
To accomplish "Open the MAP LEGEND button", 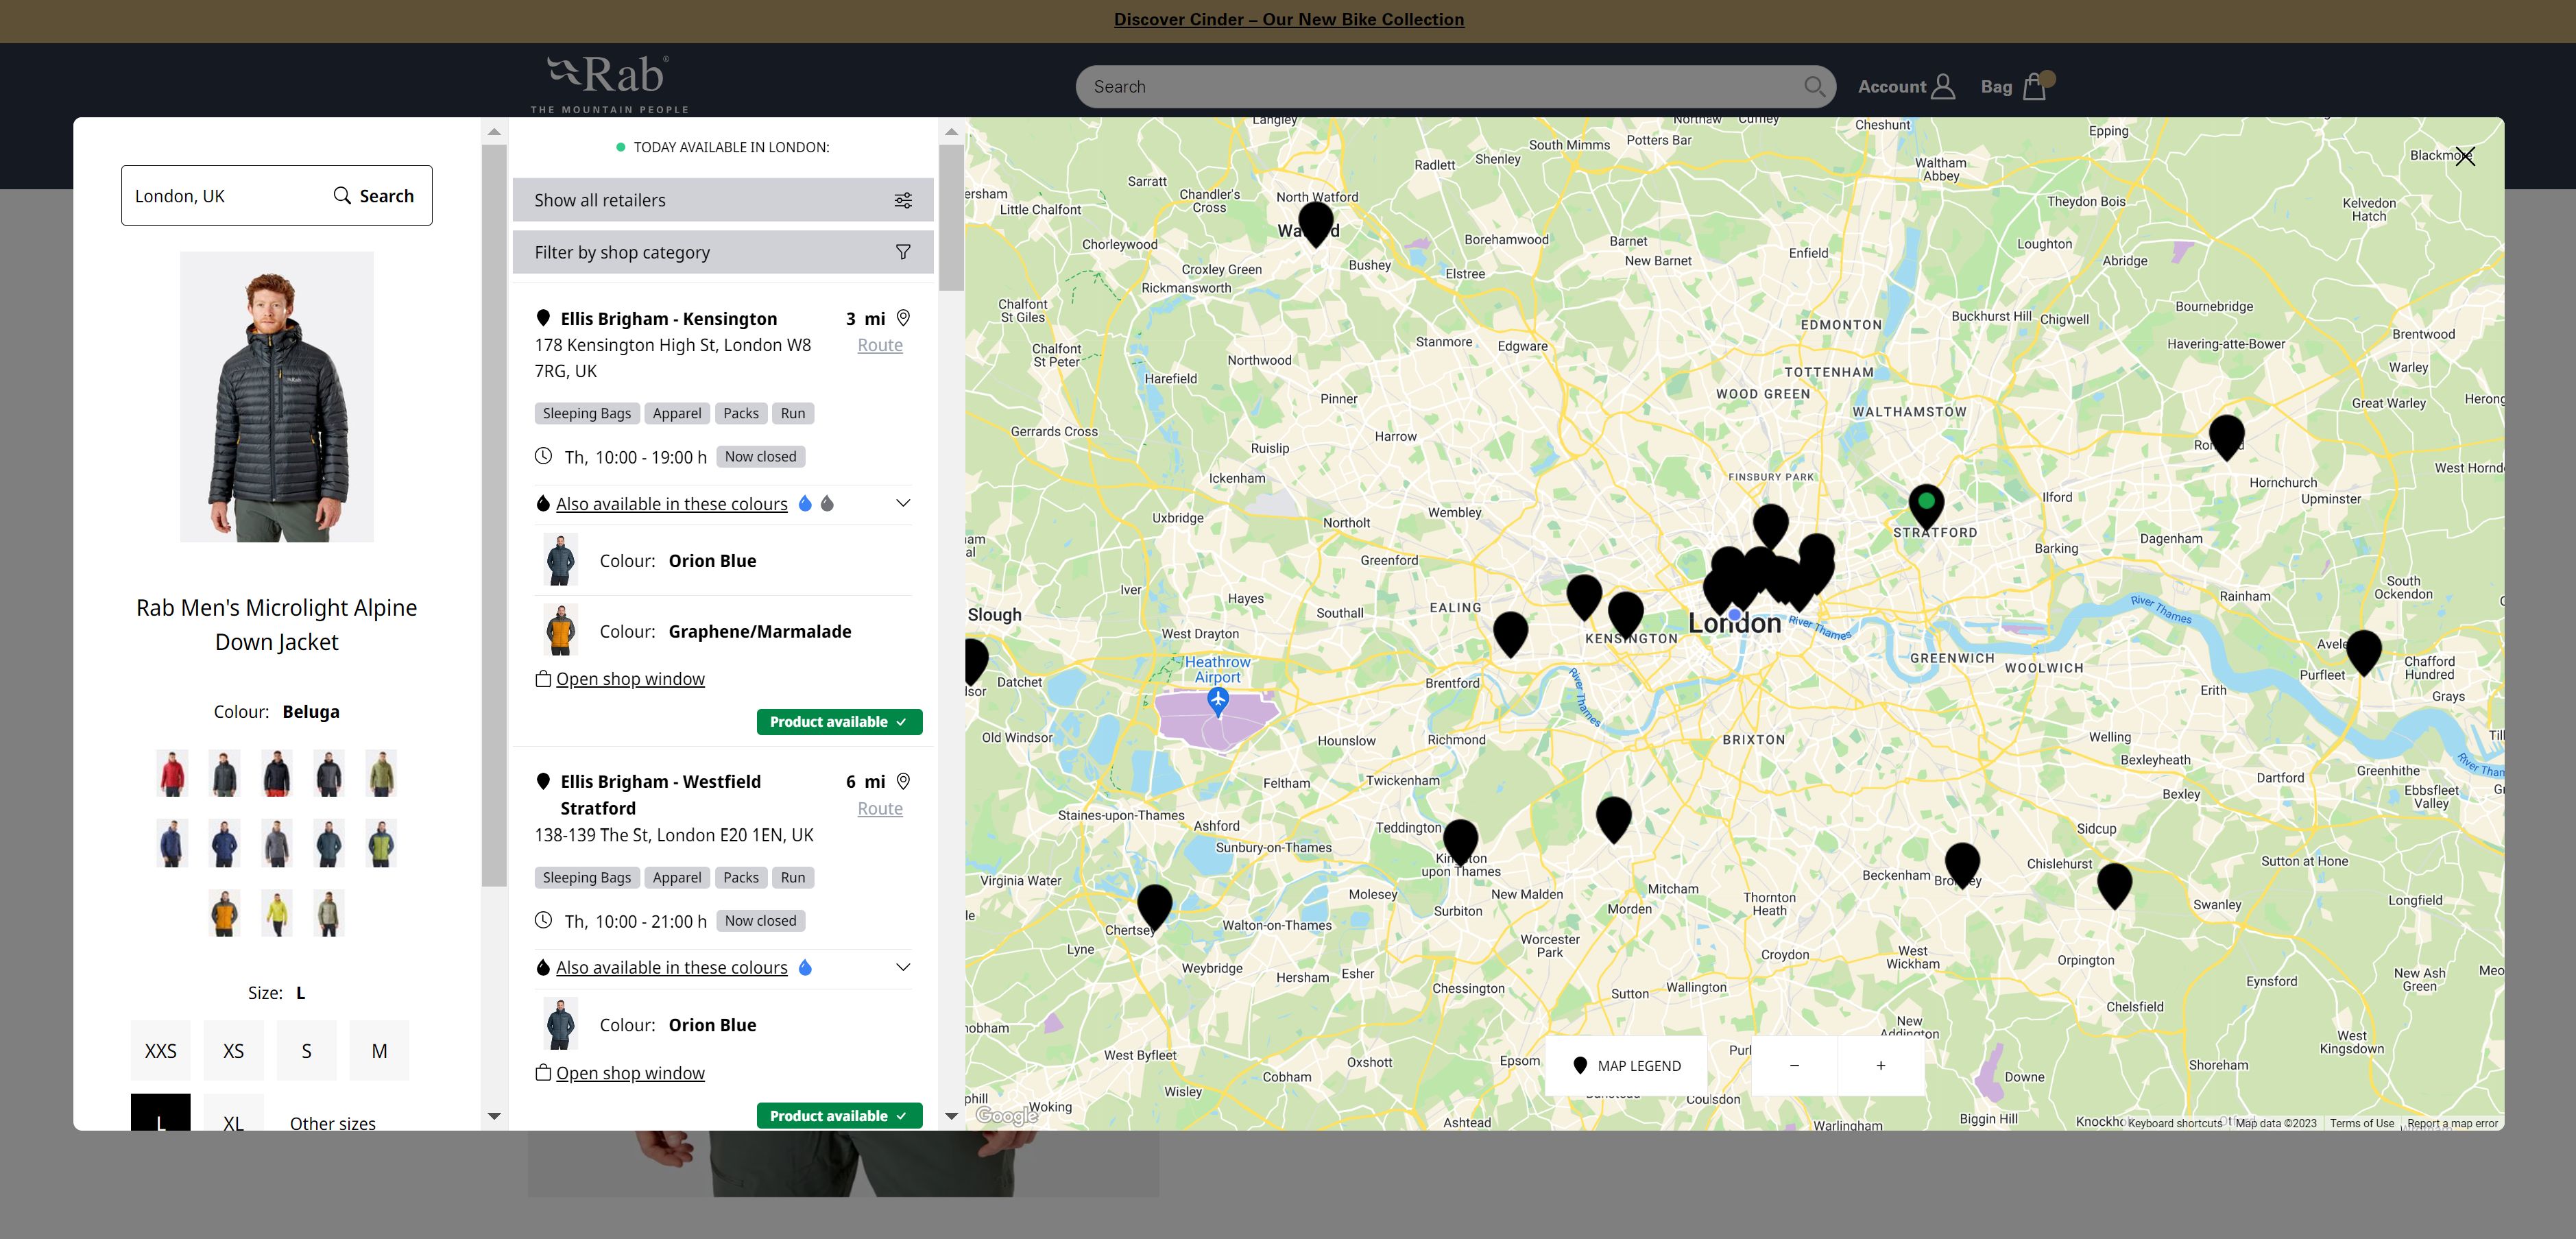I will (1626, 1065).
